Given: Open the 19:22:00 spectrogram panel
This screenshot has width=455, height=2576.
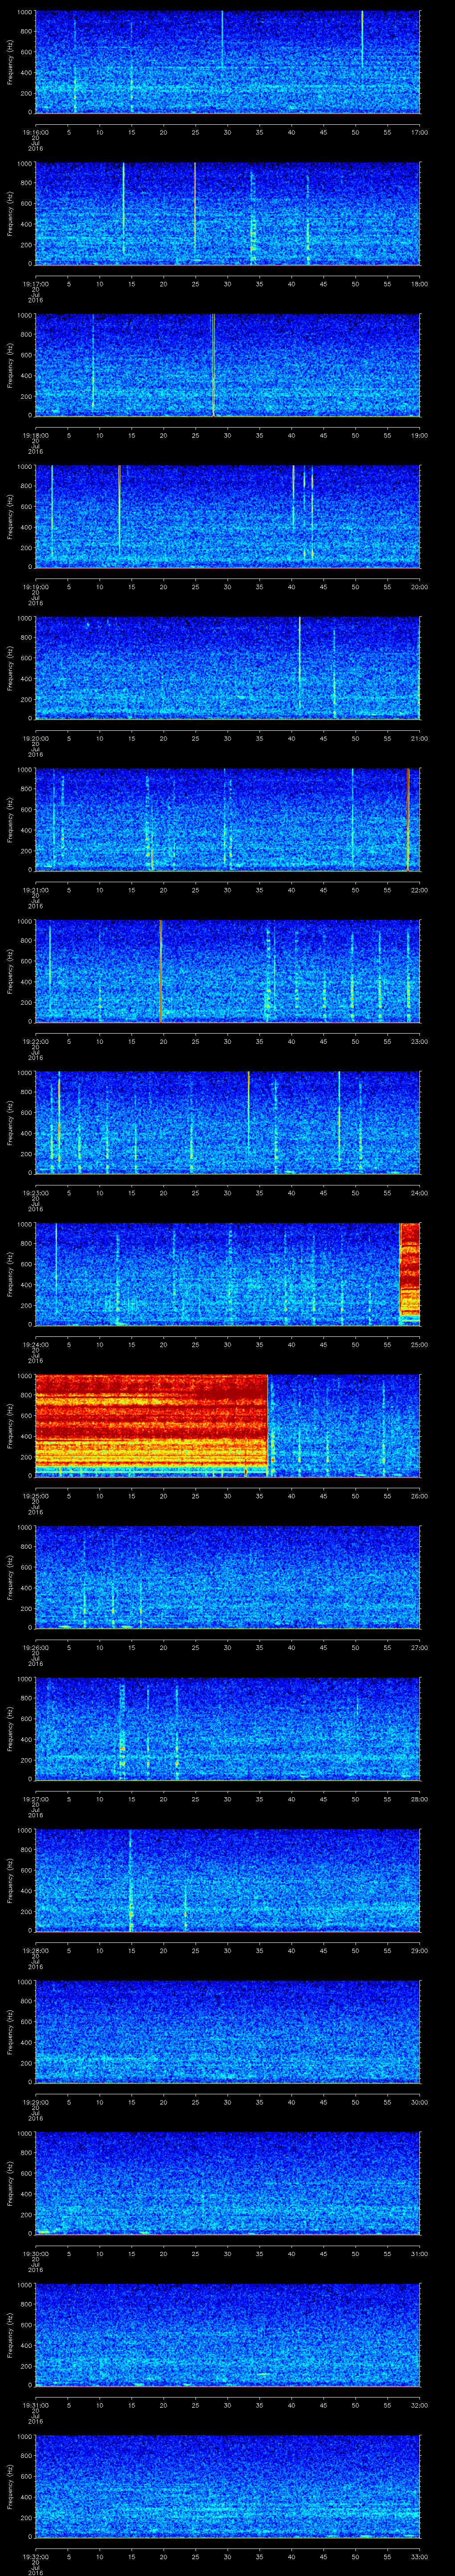Looking at the screenshot, I should pos(228,971).
